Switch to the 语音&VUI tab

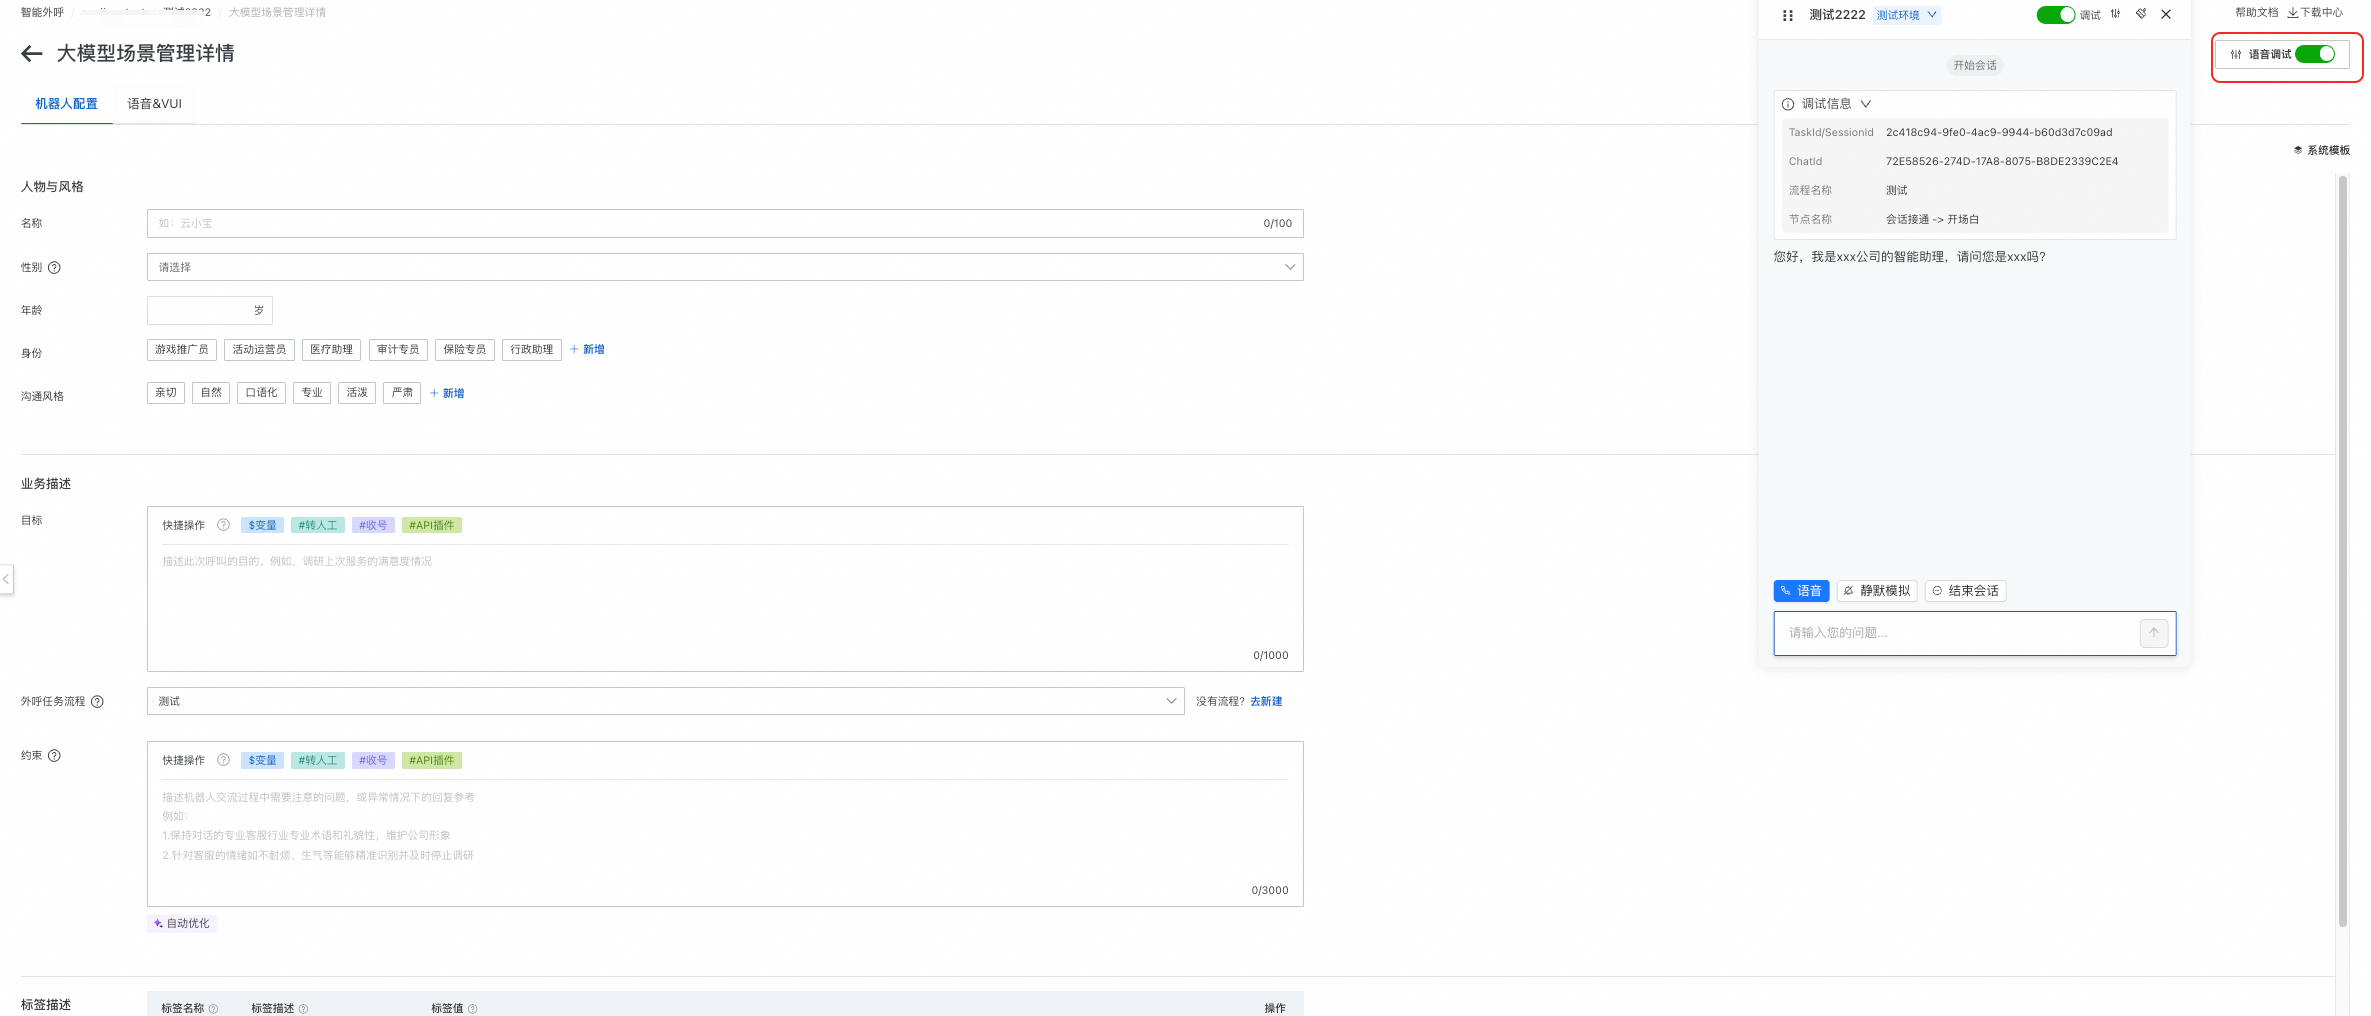pyautogui.click(x=155, y=104)
